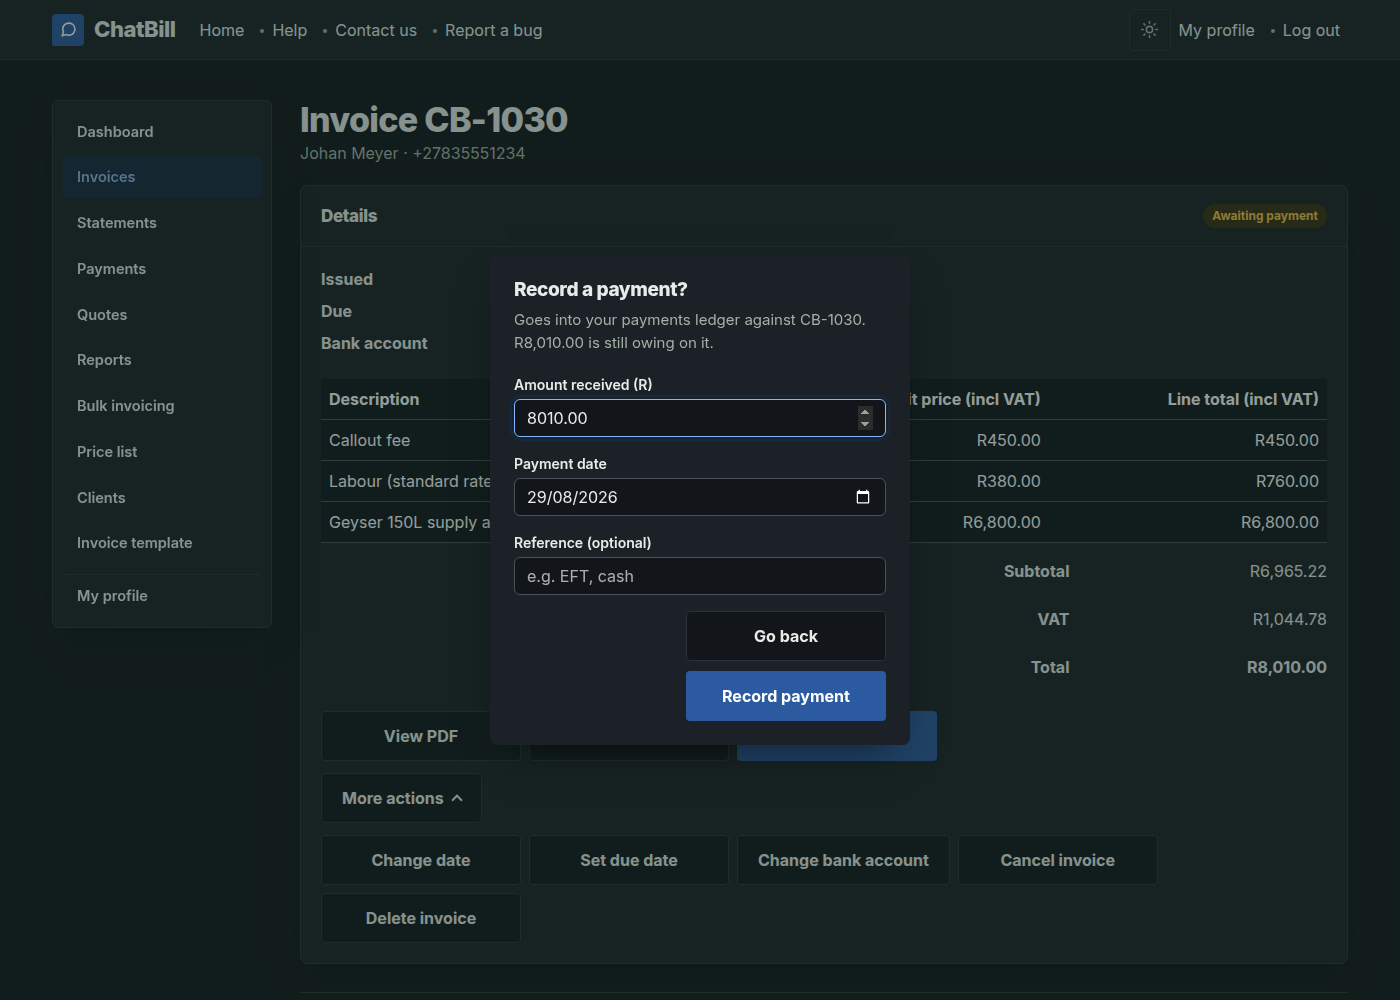
Task: Click Go back in the dialog
Action: [786, 636]
